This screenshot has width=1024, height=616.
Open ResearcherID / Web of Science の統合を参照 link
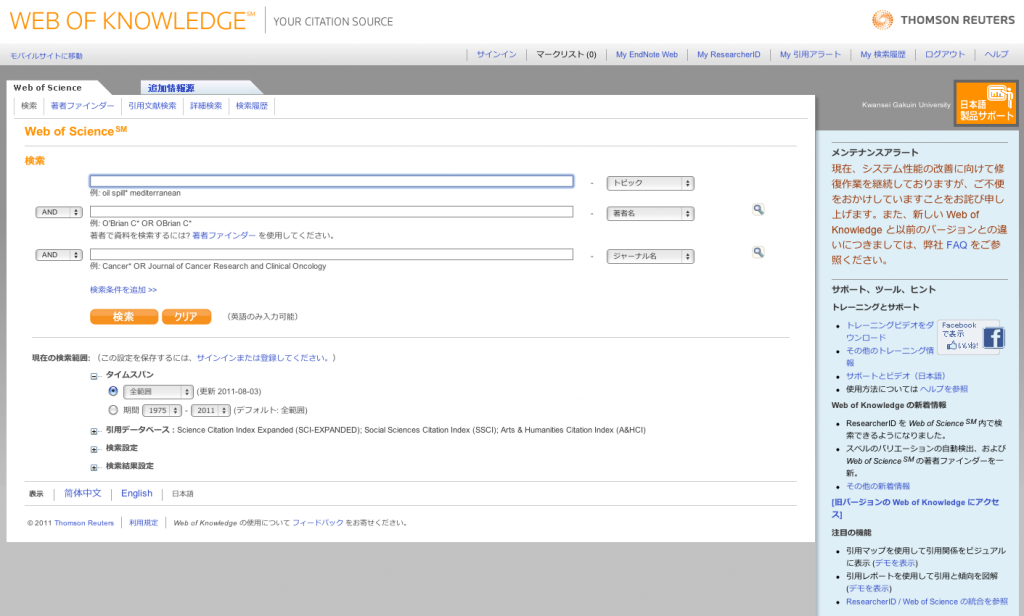pyautogui.click(x=927, y=602)
